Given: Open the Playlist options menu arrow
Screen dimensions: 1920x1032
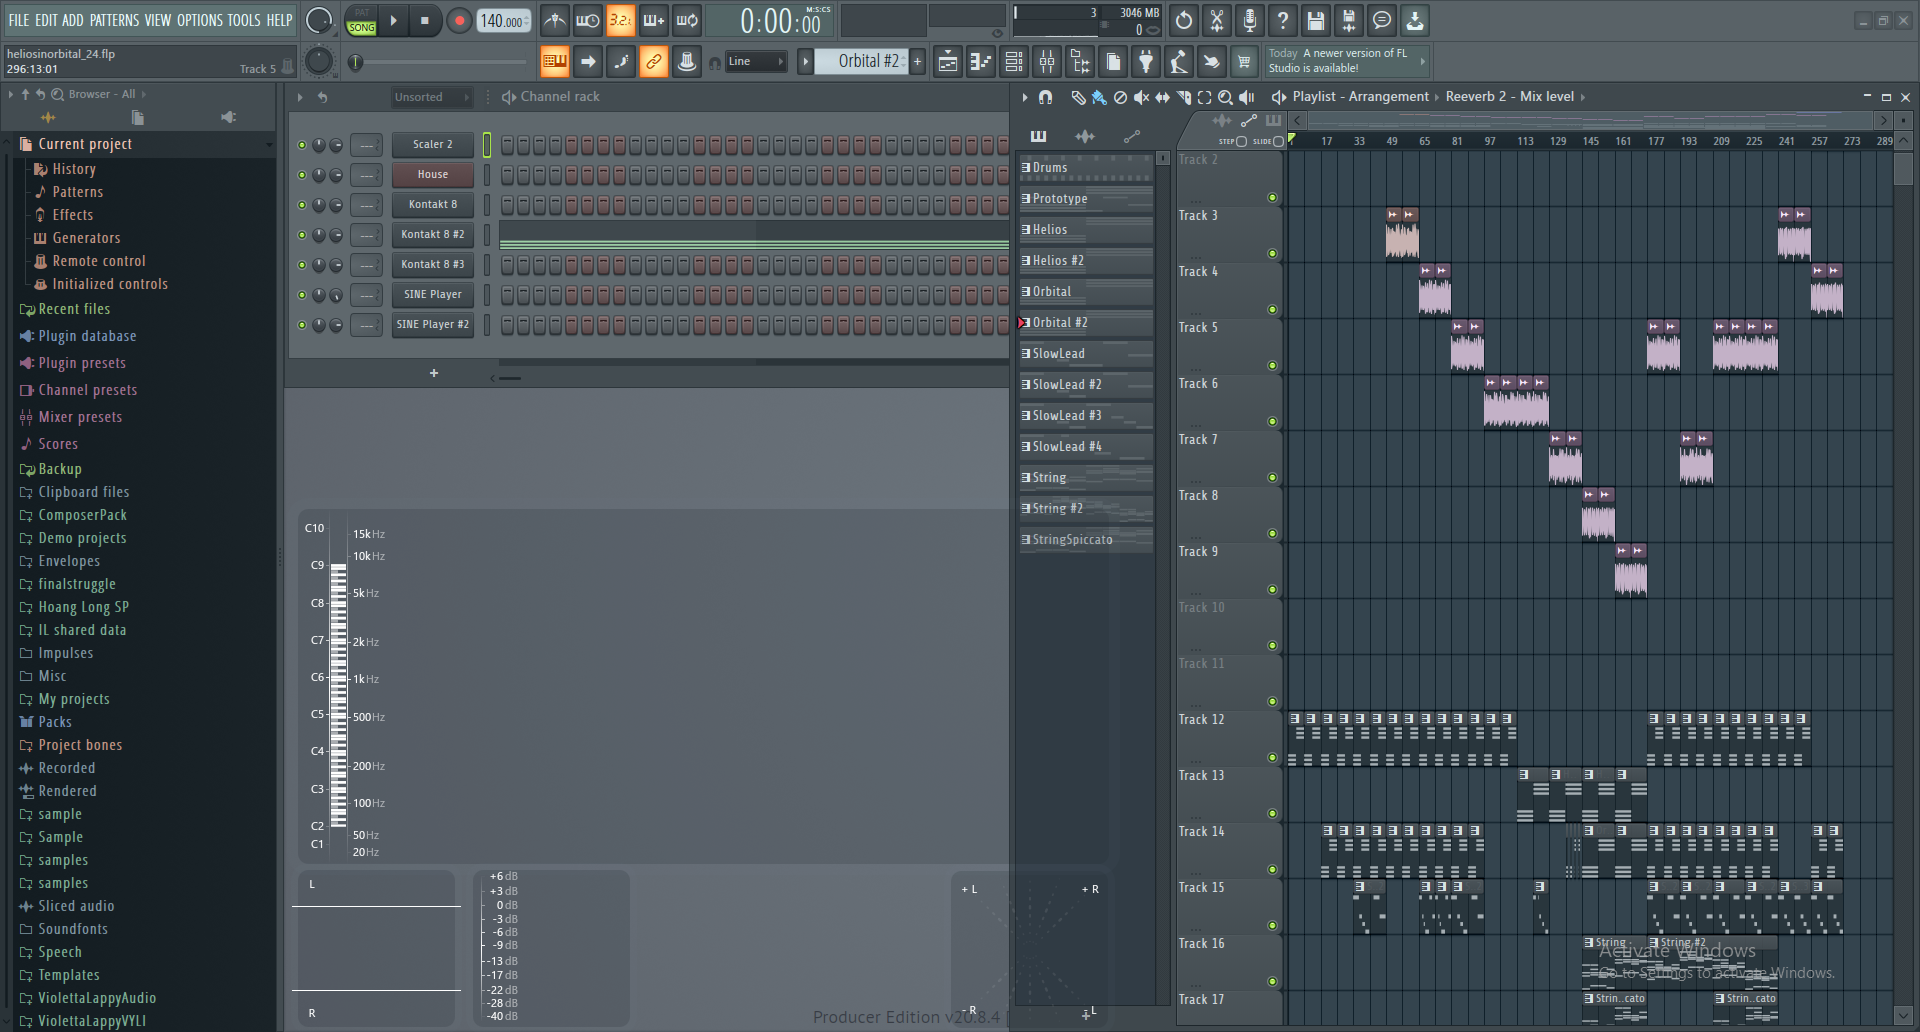Looking at the screenshot, I should [1024, 97].
